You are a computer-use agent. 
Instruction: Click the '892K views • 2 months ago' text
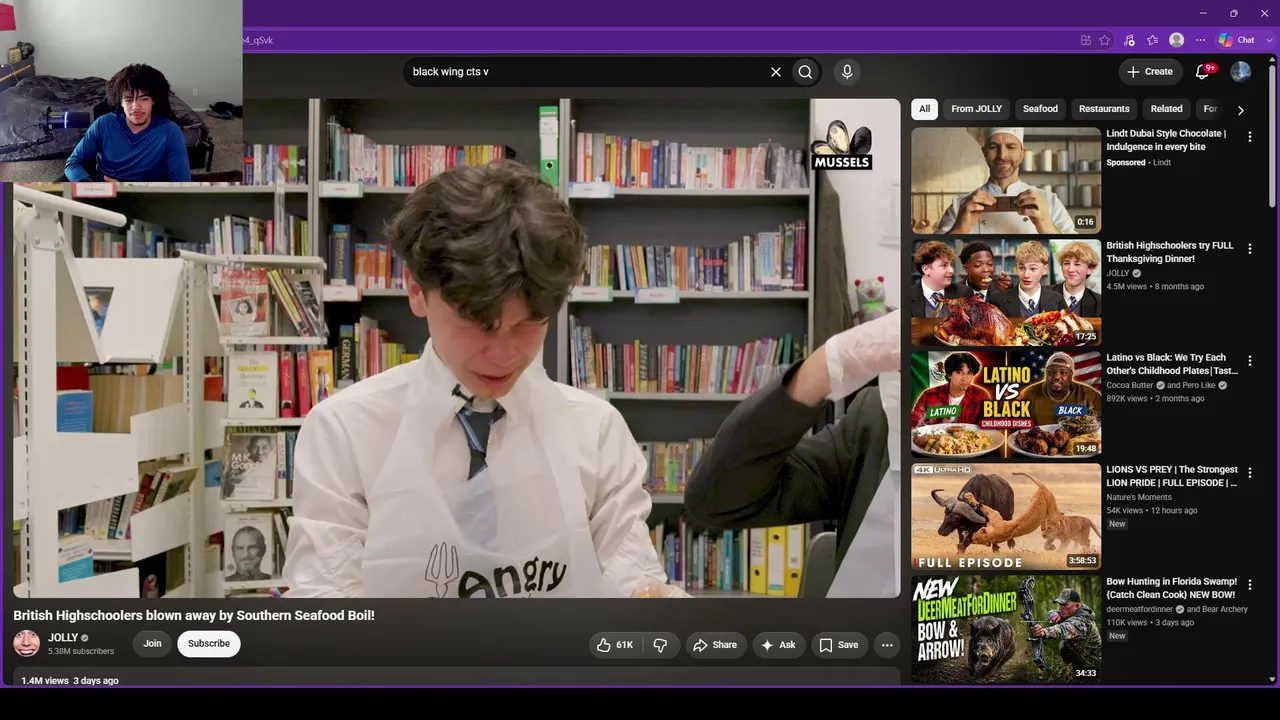tap(1155, 399)
